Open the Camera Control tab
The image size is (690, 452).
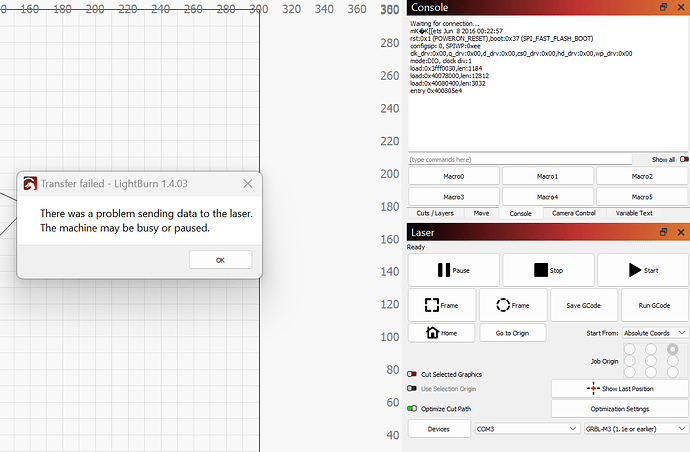pyautogui.click(x=572, y=213)
